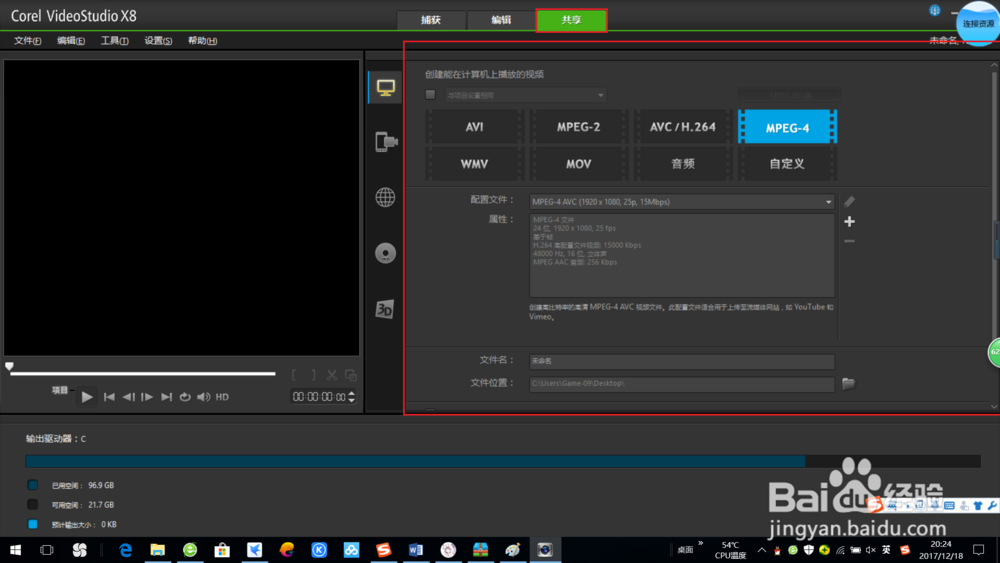This screenshot has width=1000, height=563.
Task: Click the 文件位置 path field
Action: (682, 383)
